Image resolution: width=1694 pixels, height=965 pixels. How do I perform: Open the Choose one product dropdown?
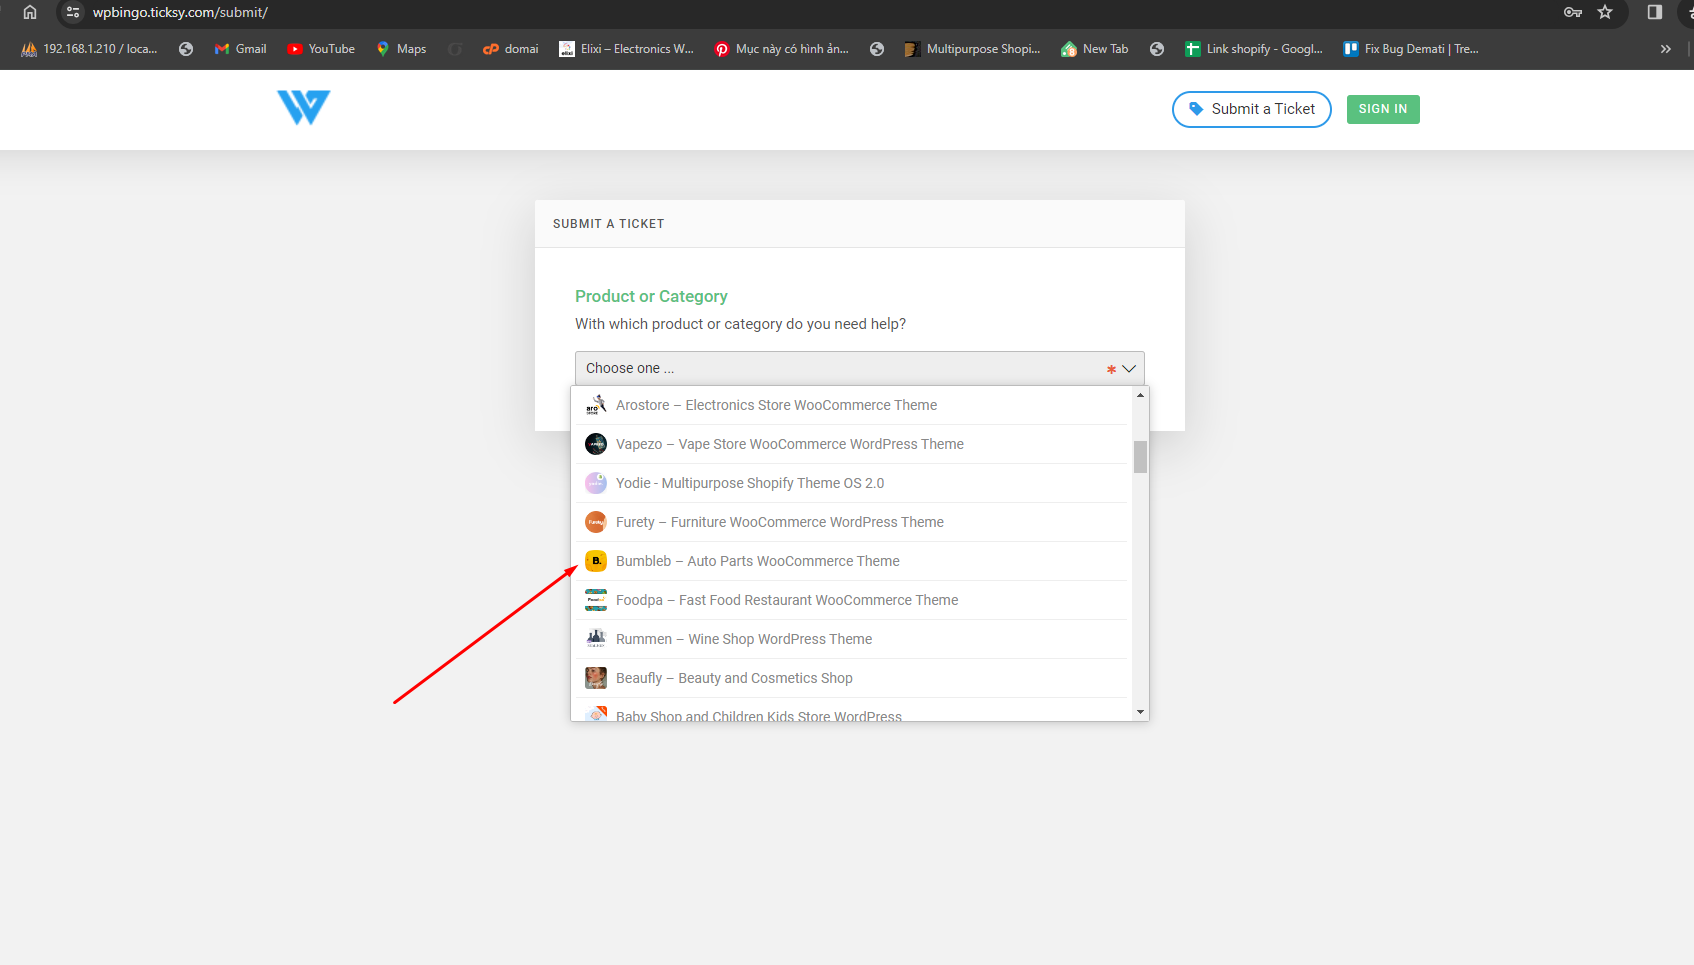[x=859, y=368]
